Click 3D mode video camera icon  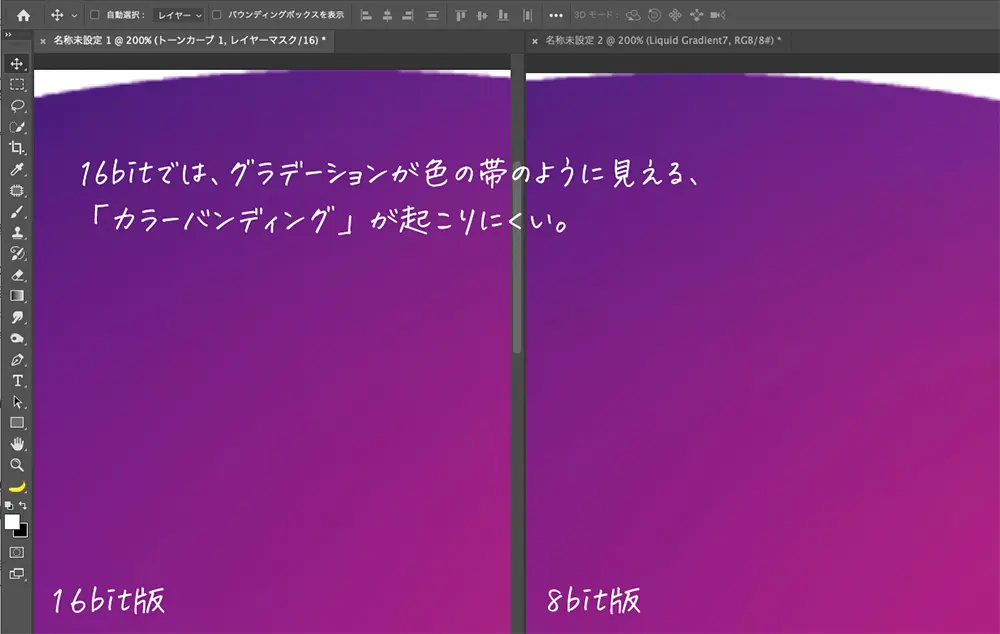(718, 15)
